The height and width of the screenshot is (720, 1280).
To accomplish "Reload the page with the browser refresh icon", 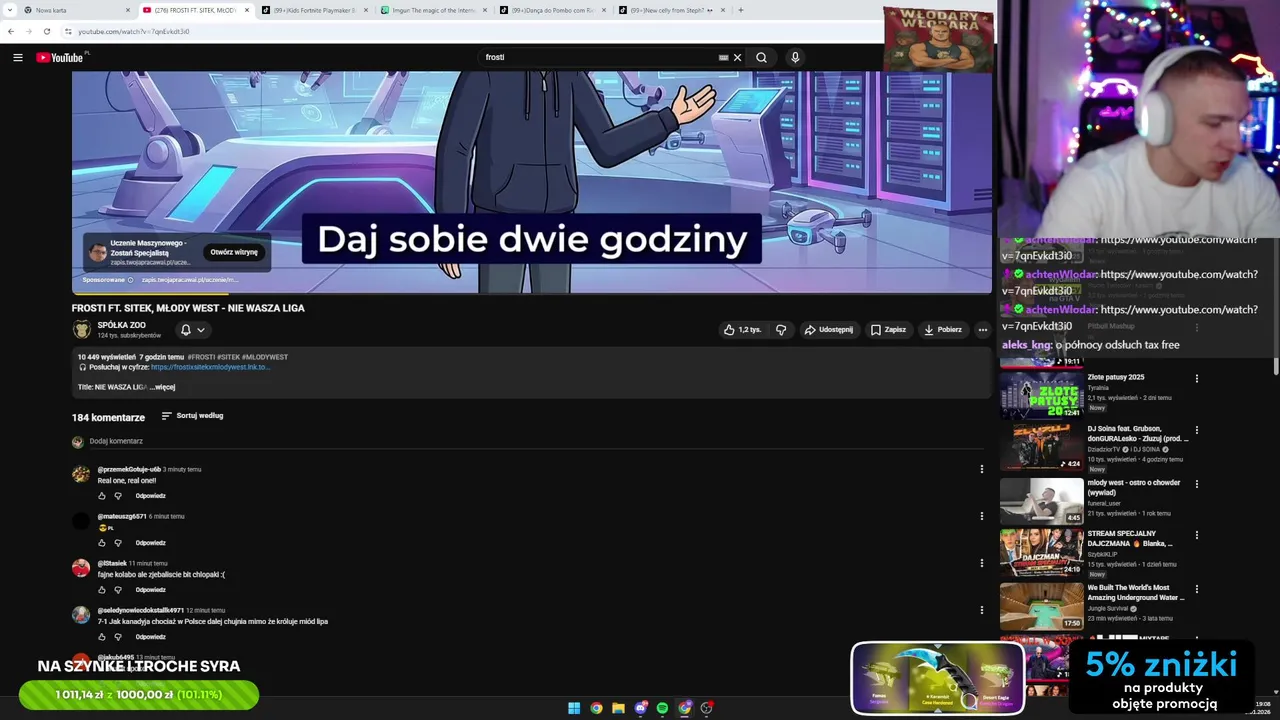I will click(x=46, y=31).
